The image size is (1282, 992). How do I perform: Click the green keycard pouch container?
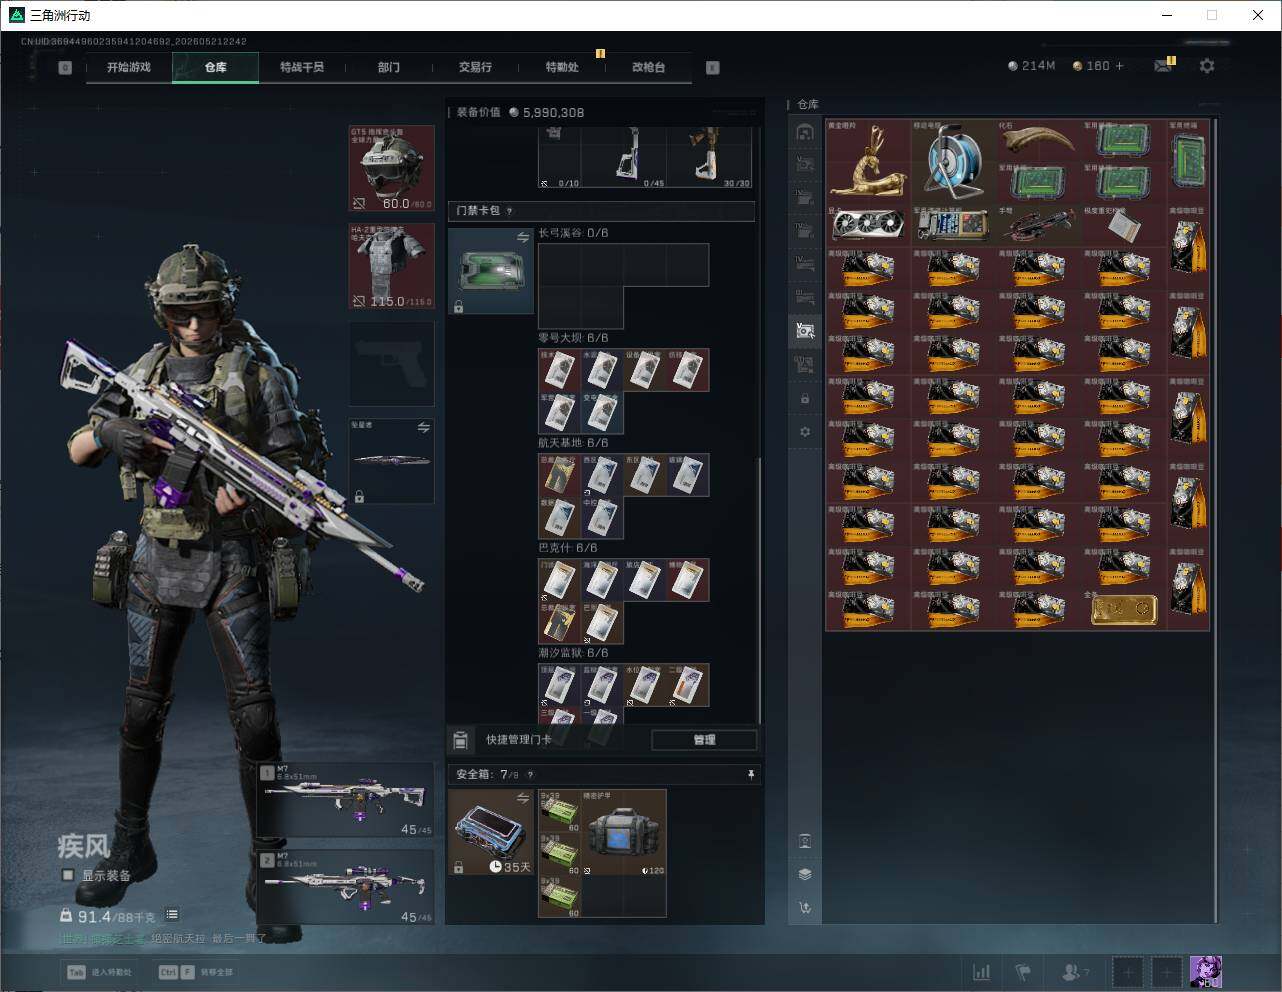[490, 271]
